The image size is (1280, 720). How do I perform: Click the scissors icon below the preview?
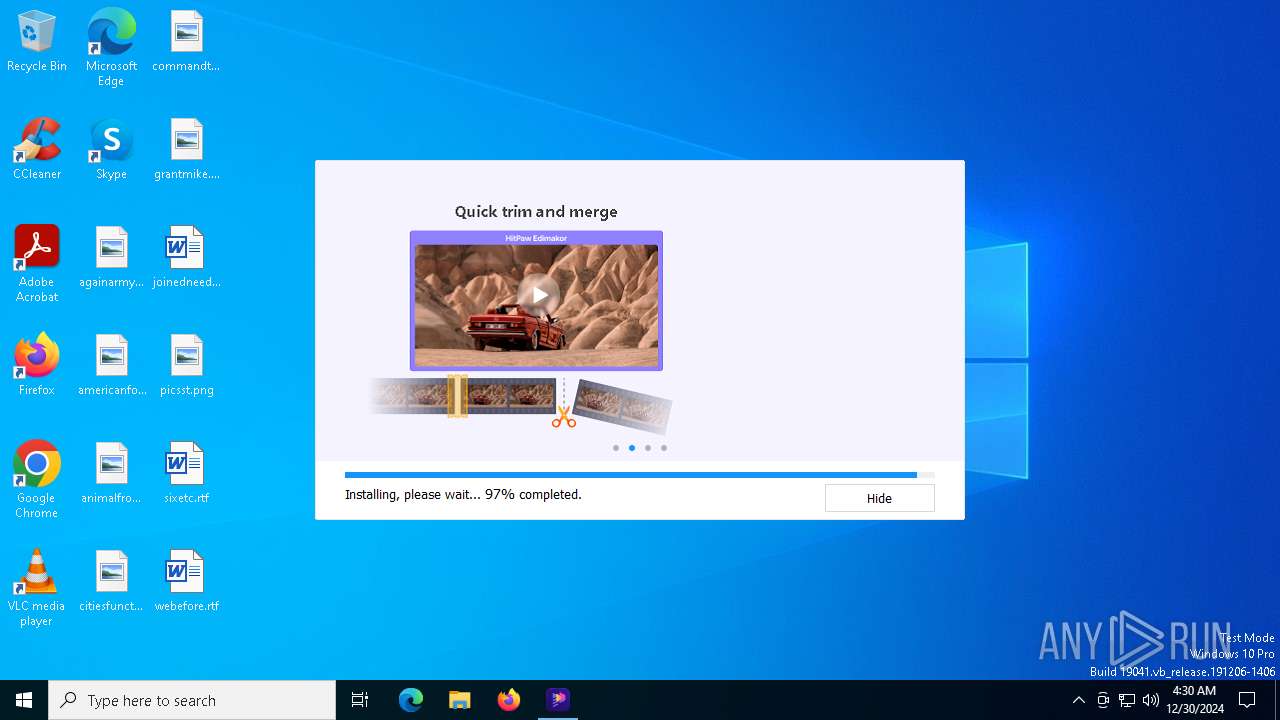[x=564, y=417]
